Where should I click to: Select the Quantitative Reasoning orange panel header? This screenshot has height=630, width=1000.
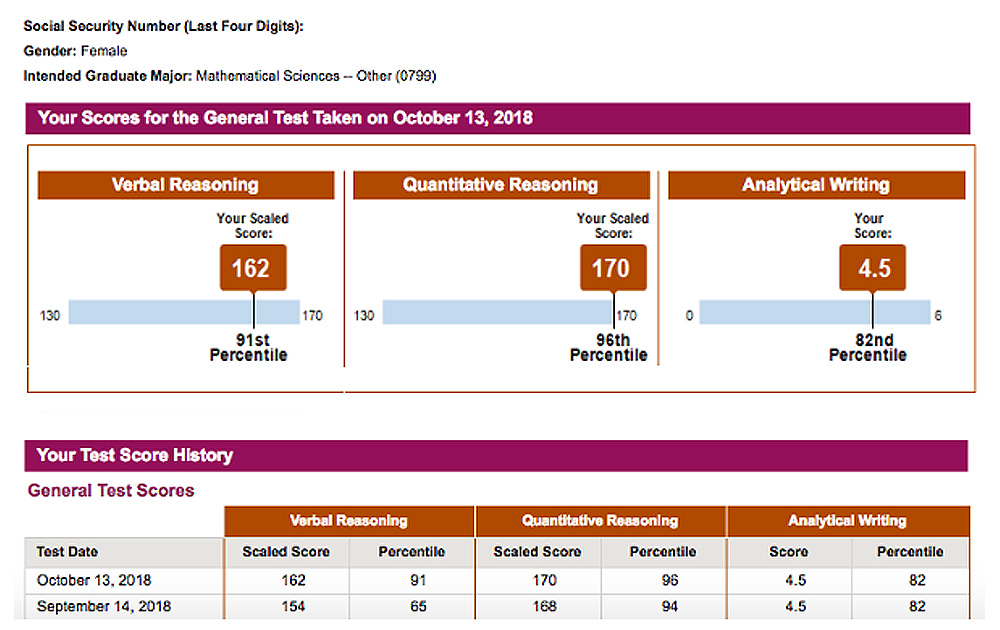tap(501, 185)
